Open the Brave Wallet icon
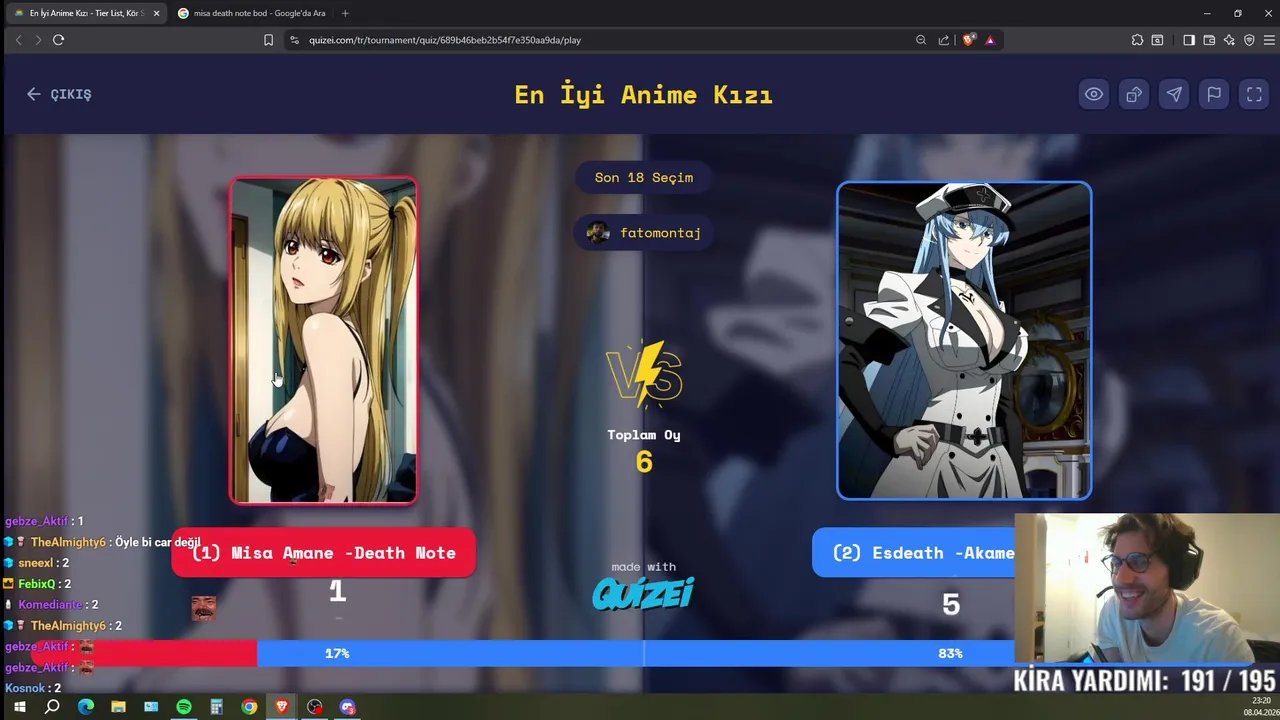This screenshot has height=720, width=1280. pos(1209,40)
